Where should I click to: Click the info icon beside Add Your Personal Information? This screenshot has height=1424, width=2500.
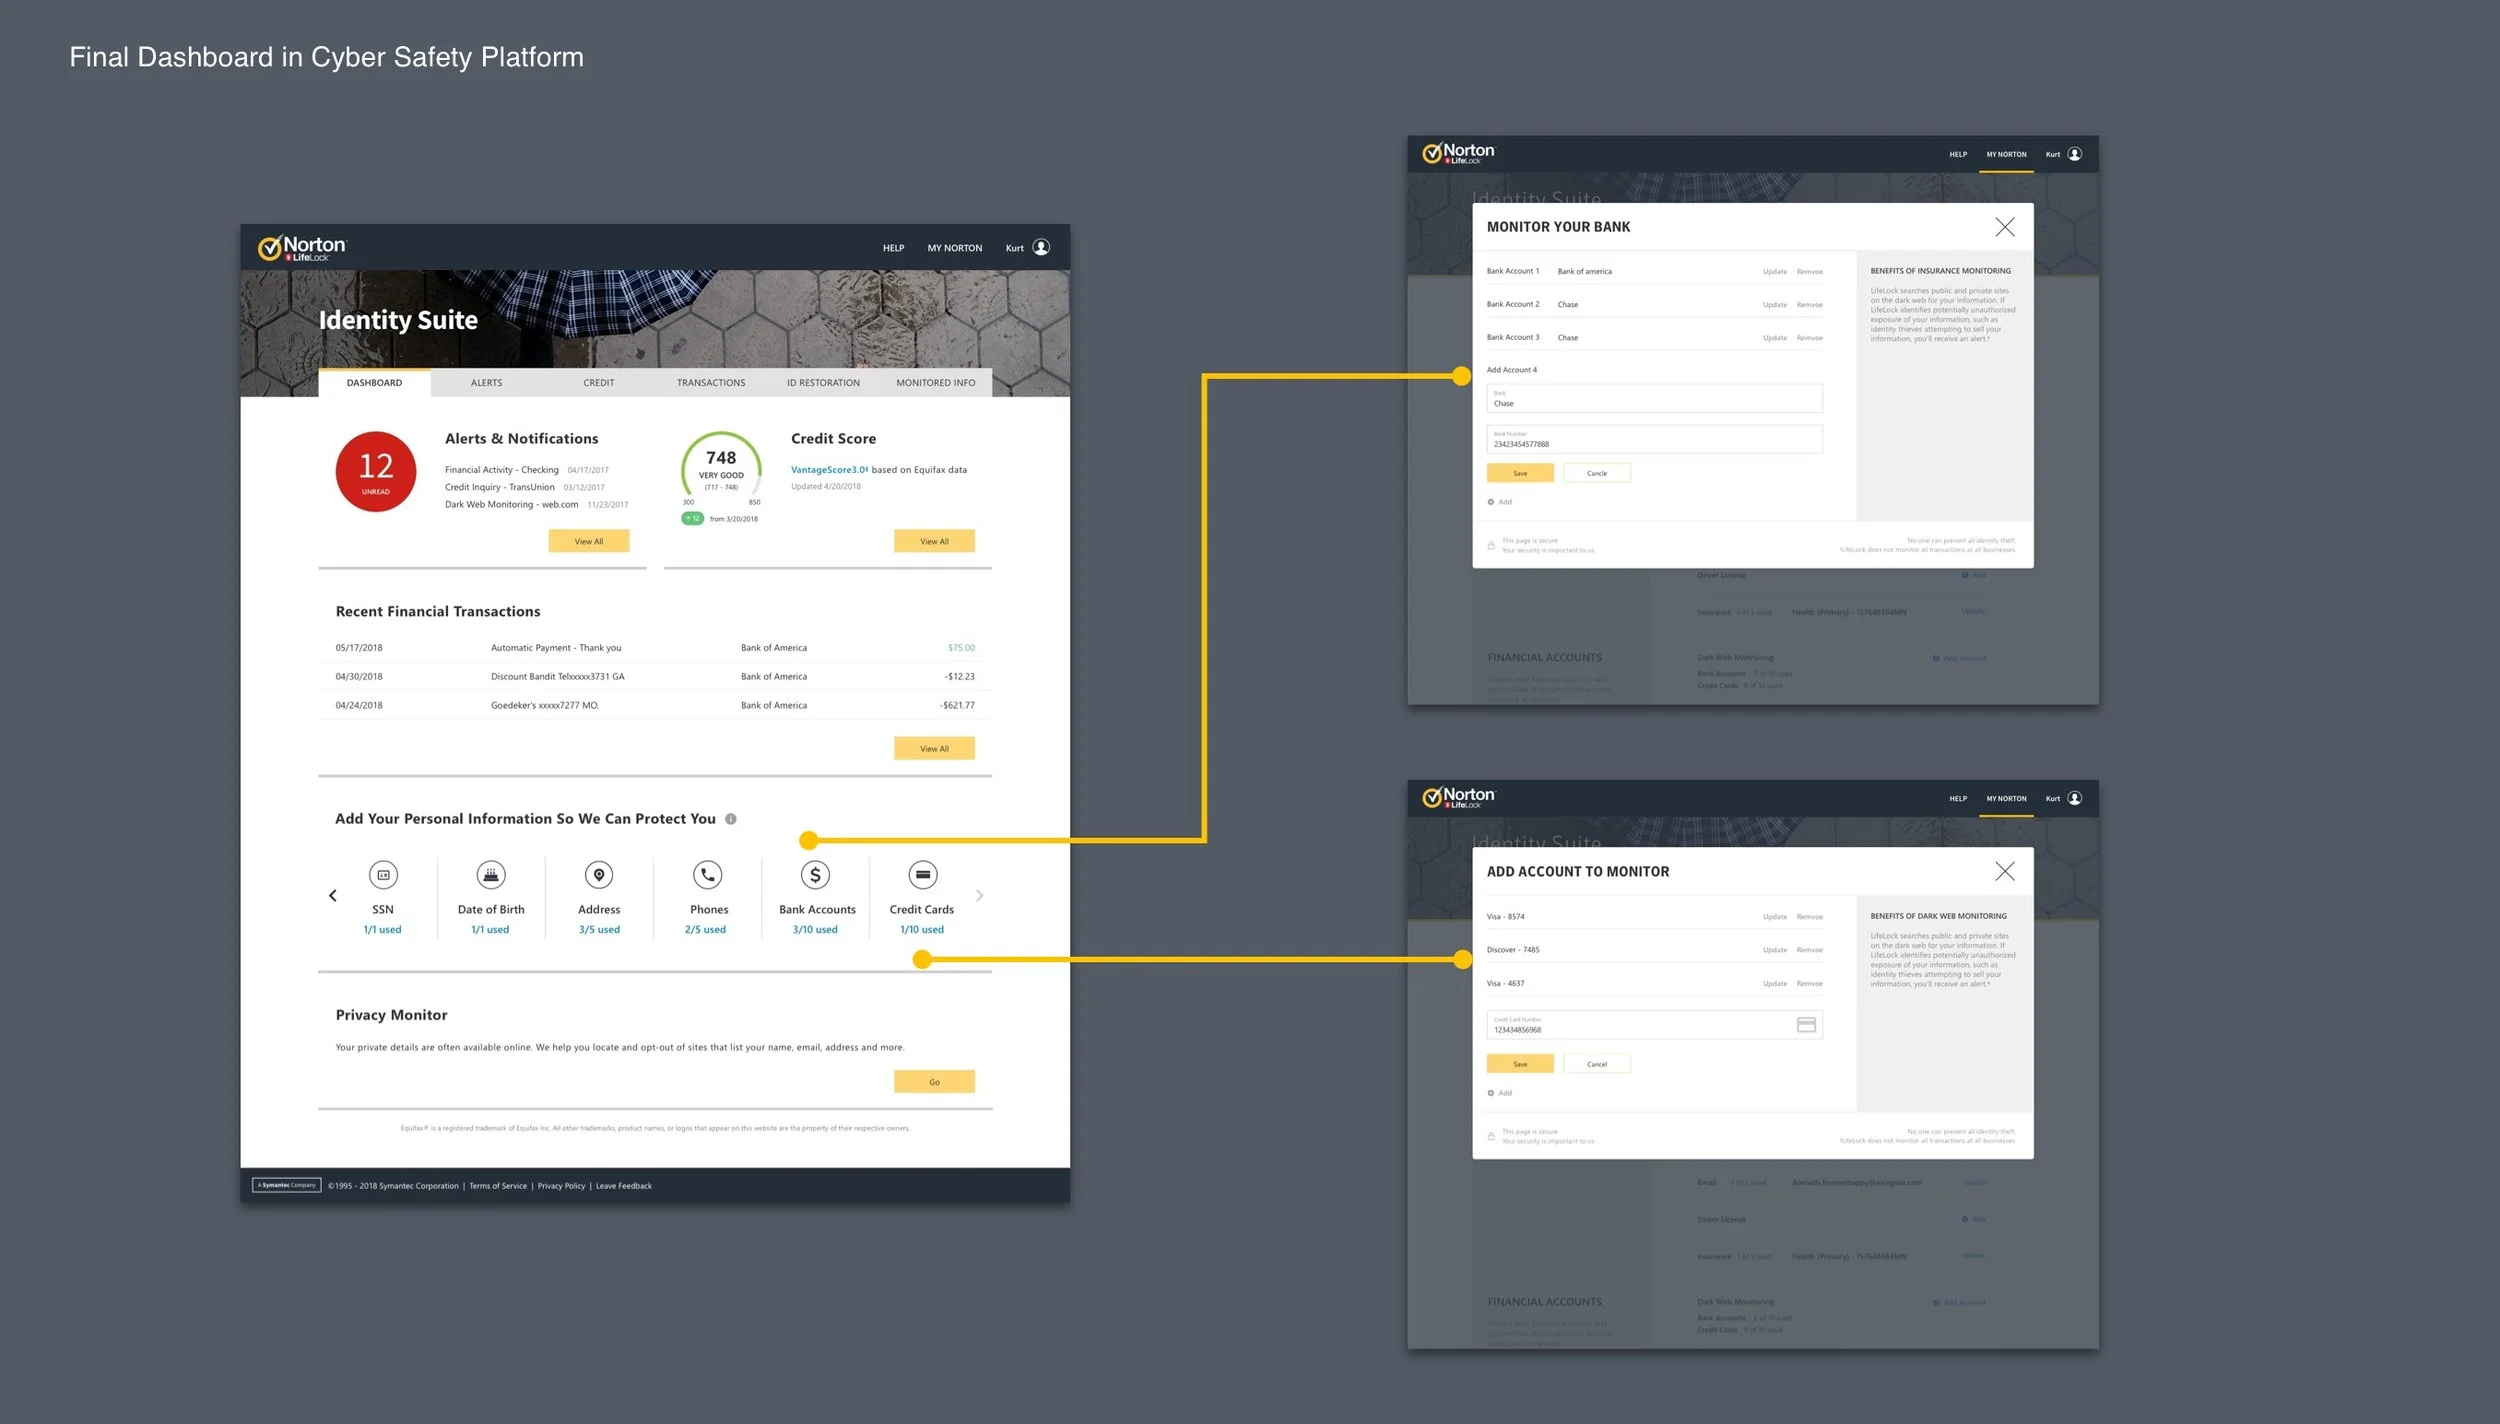click(731, 819)
